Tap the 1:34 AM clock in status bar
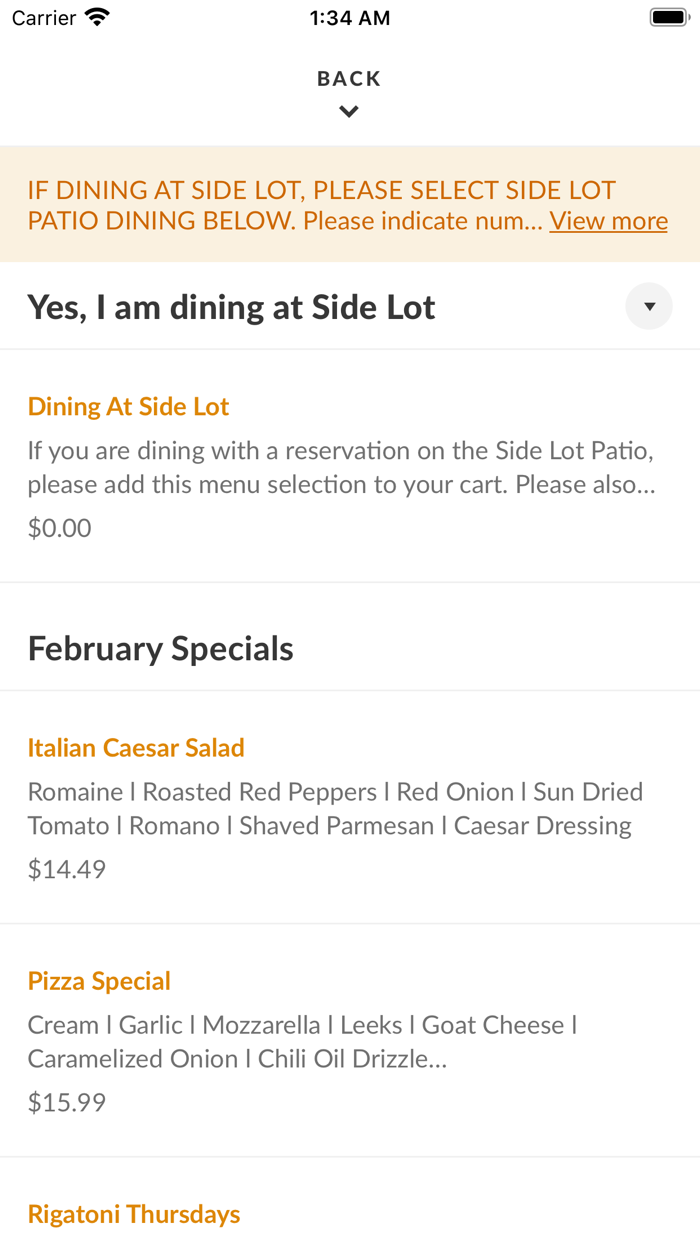The width and height of the screenshot is (700, 1244). (x=349, y=17)
